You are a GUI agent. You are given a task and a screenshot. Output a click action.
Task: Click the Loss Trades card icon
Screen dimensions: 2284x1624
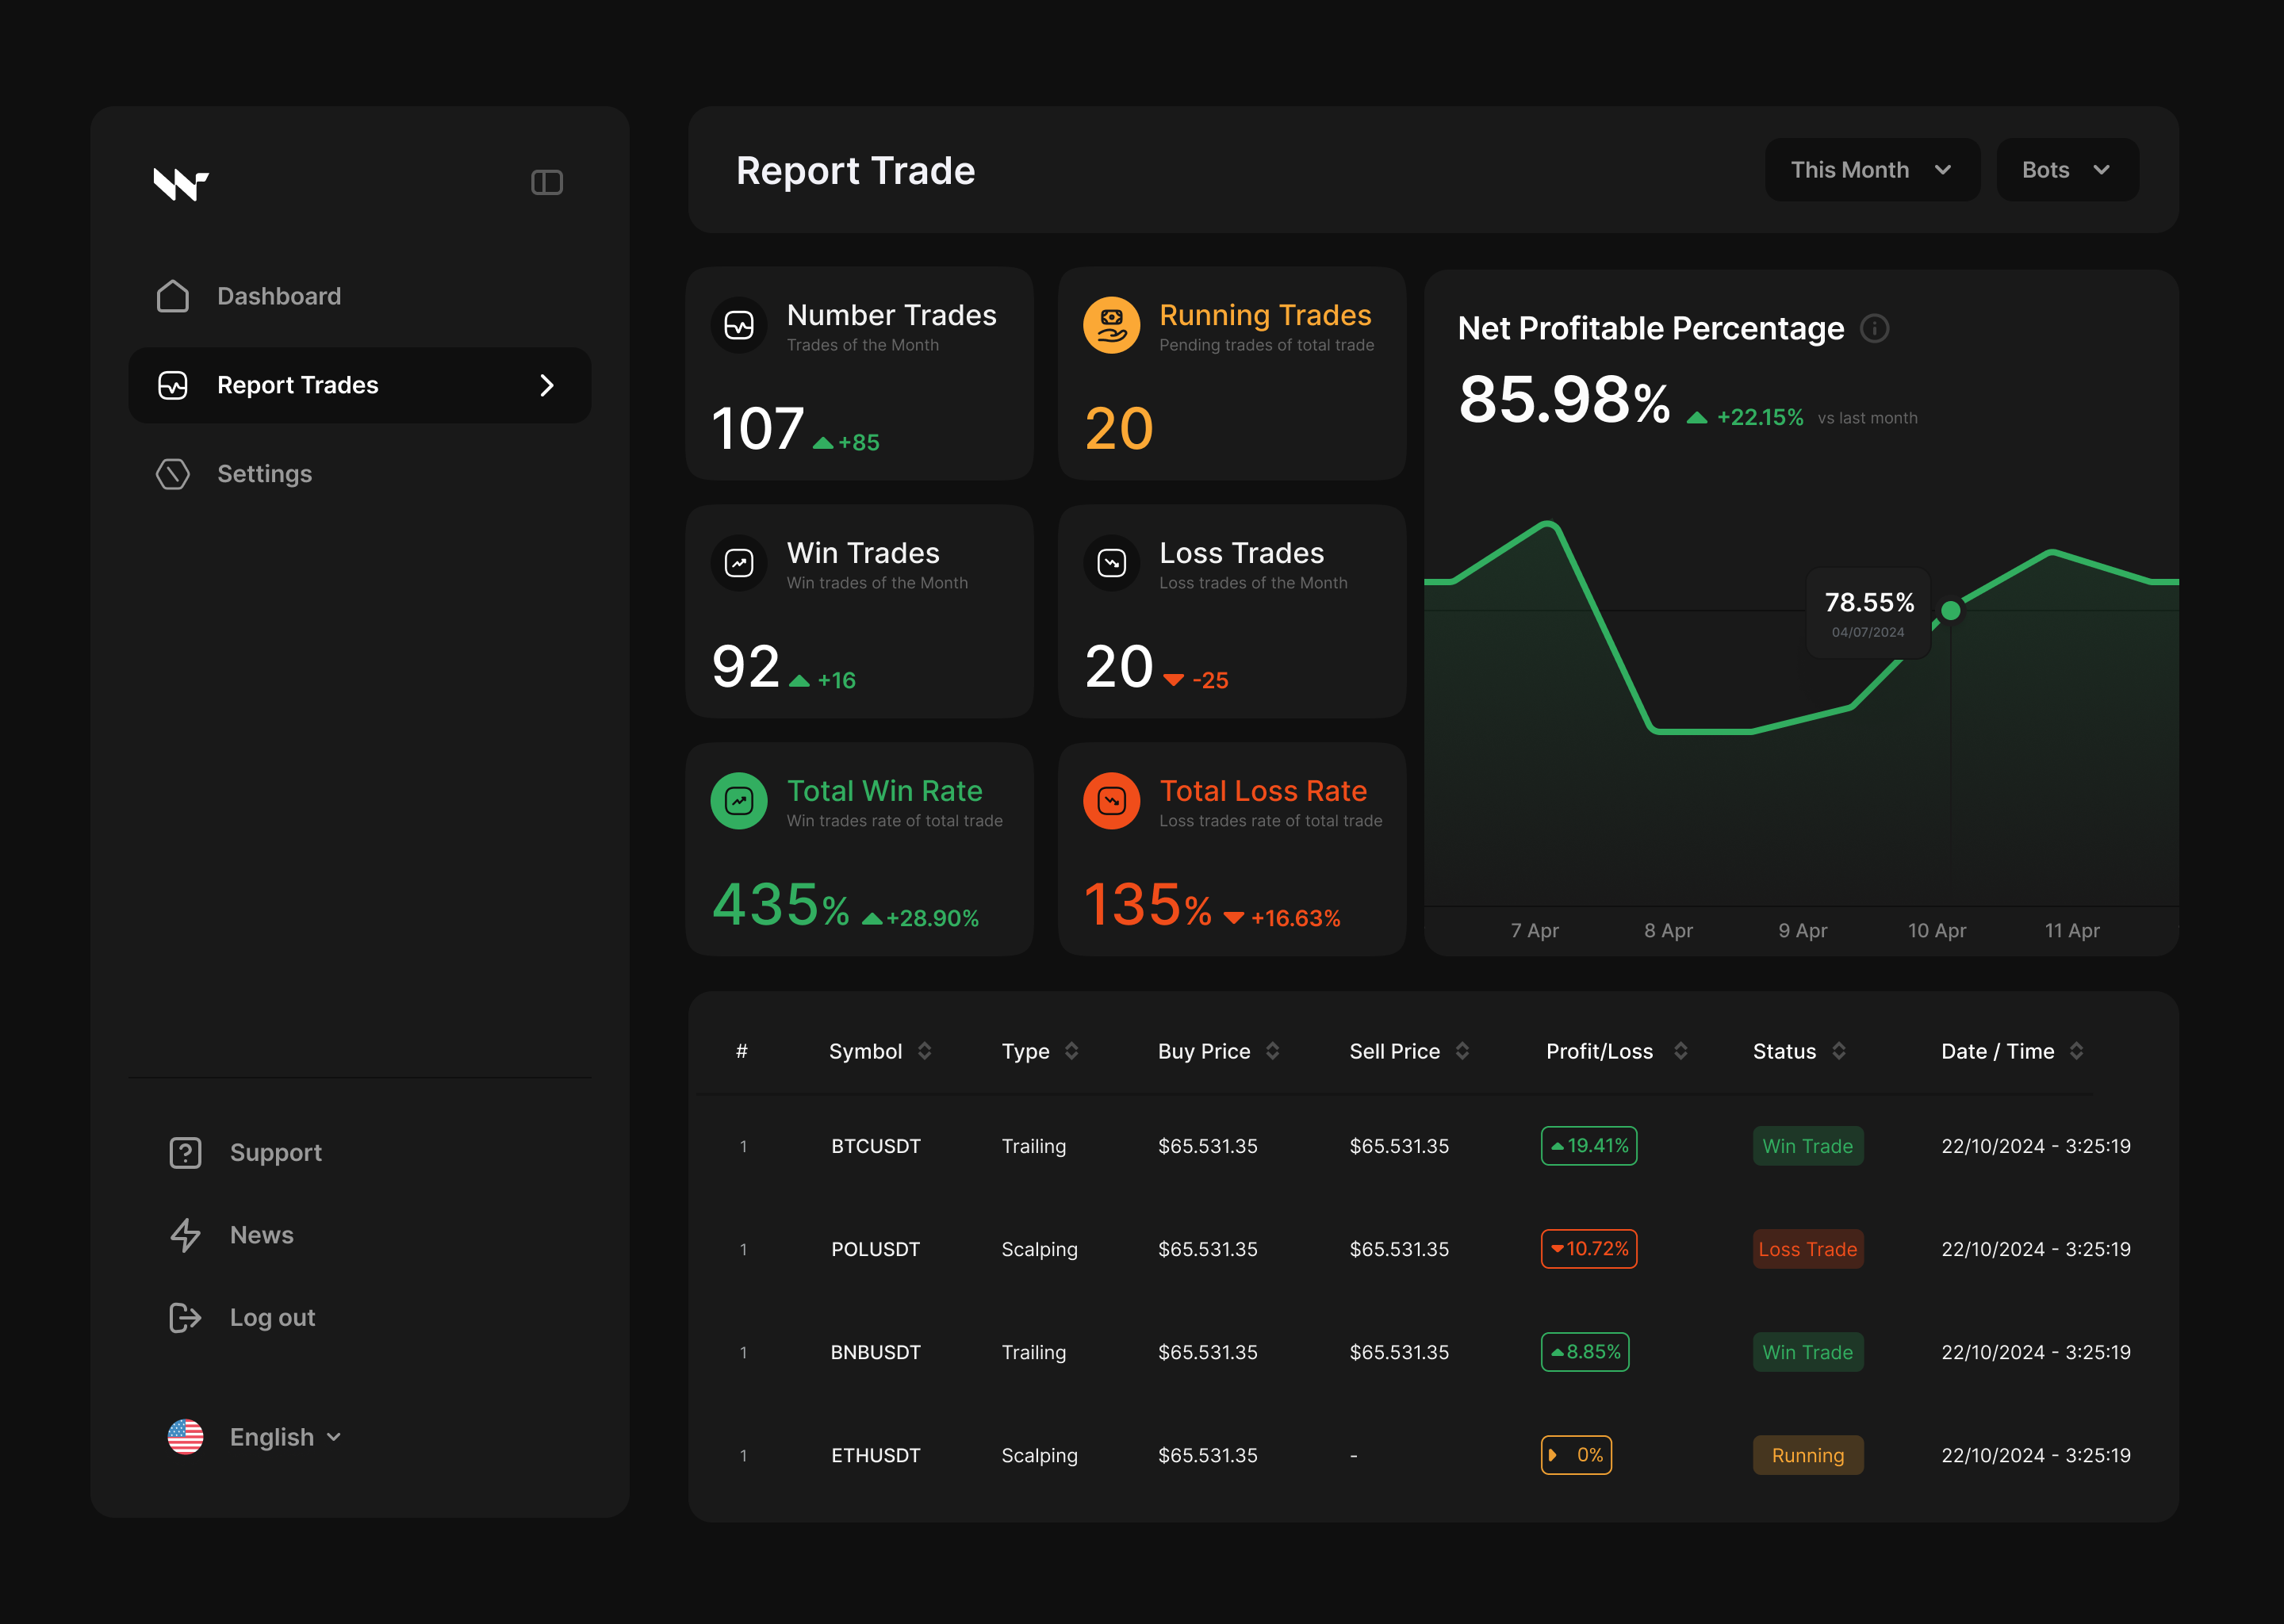(x=1111, y=563)
